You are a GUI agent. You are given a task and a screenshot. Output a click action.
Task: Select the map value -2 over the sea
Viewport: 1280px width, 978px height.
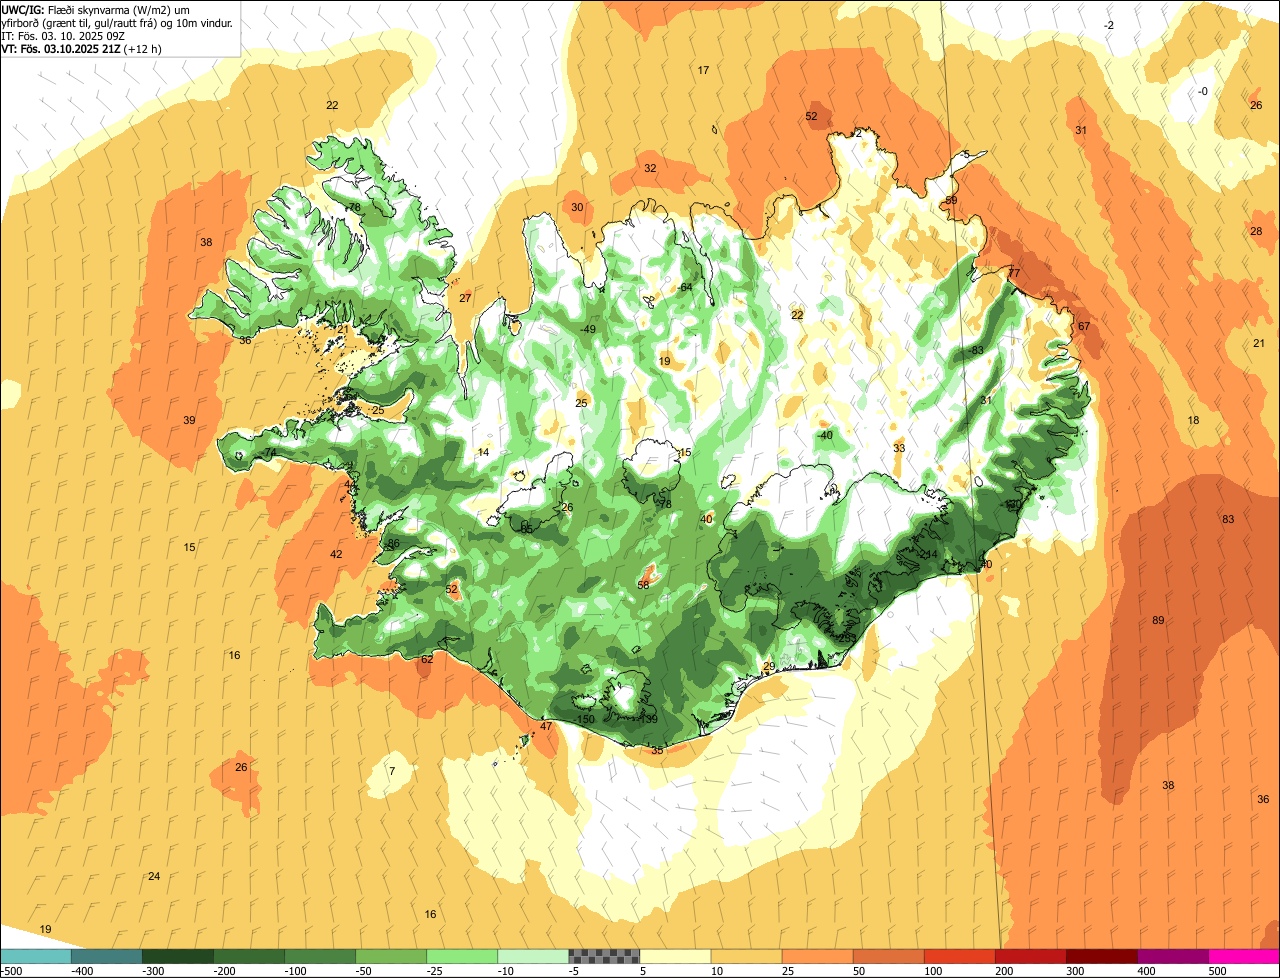point(1108,24)
